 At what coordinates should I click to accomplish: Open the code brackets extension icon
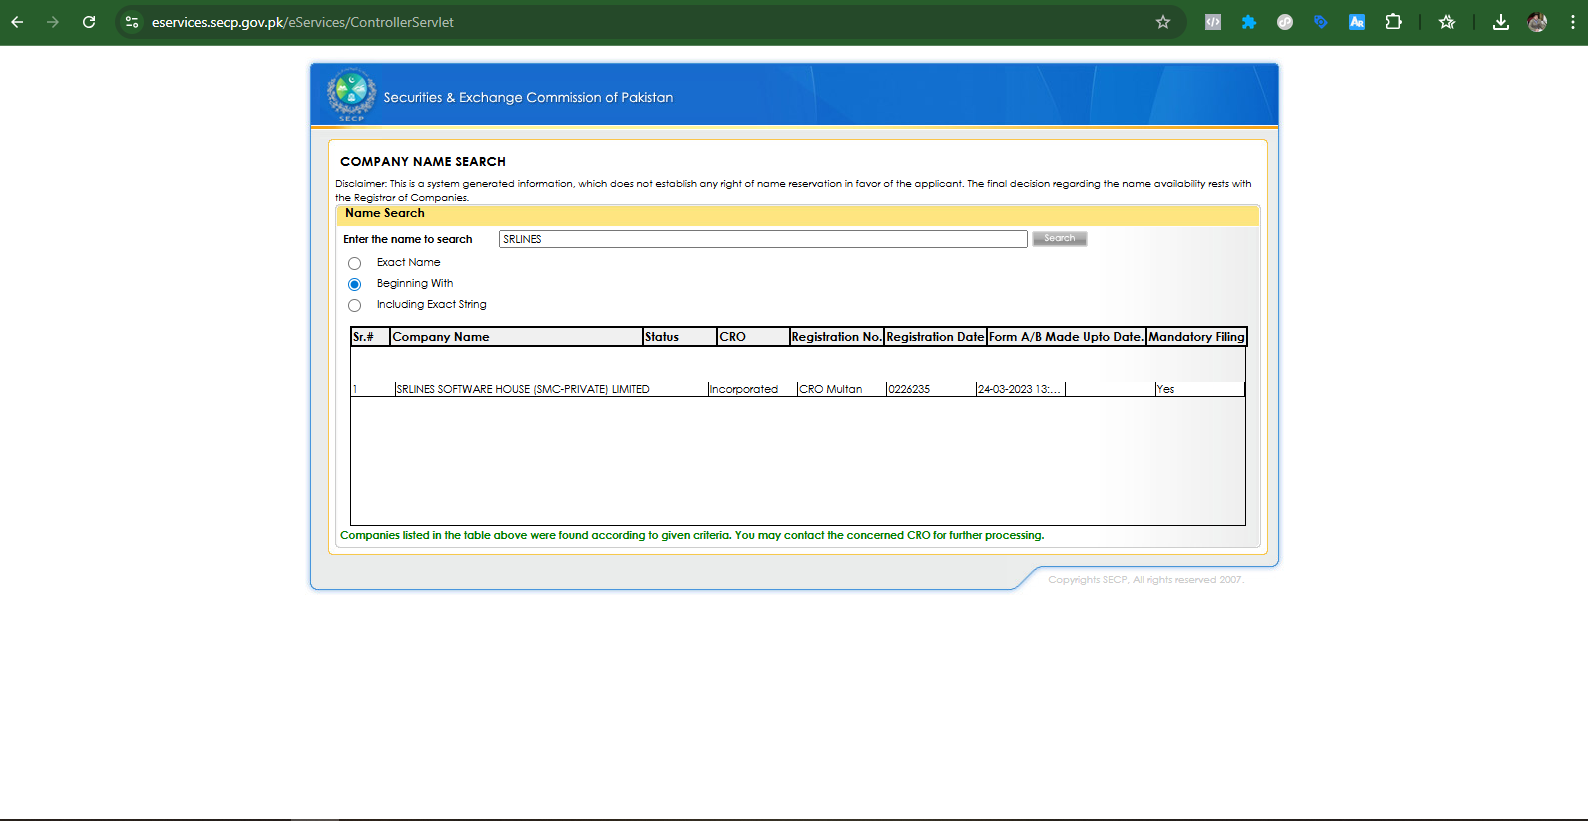pos(1212,22)
